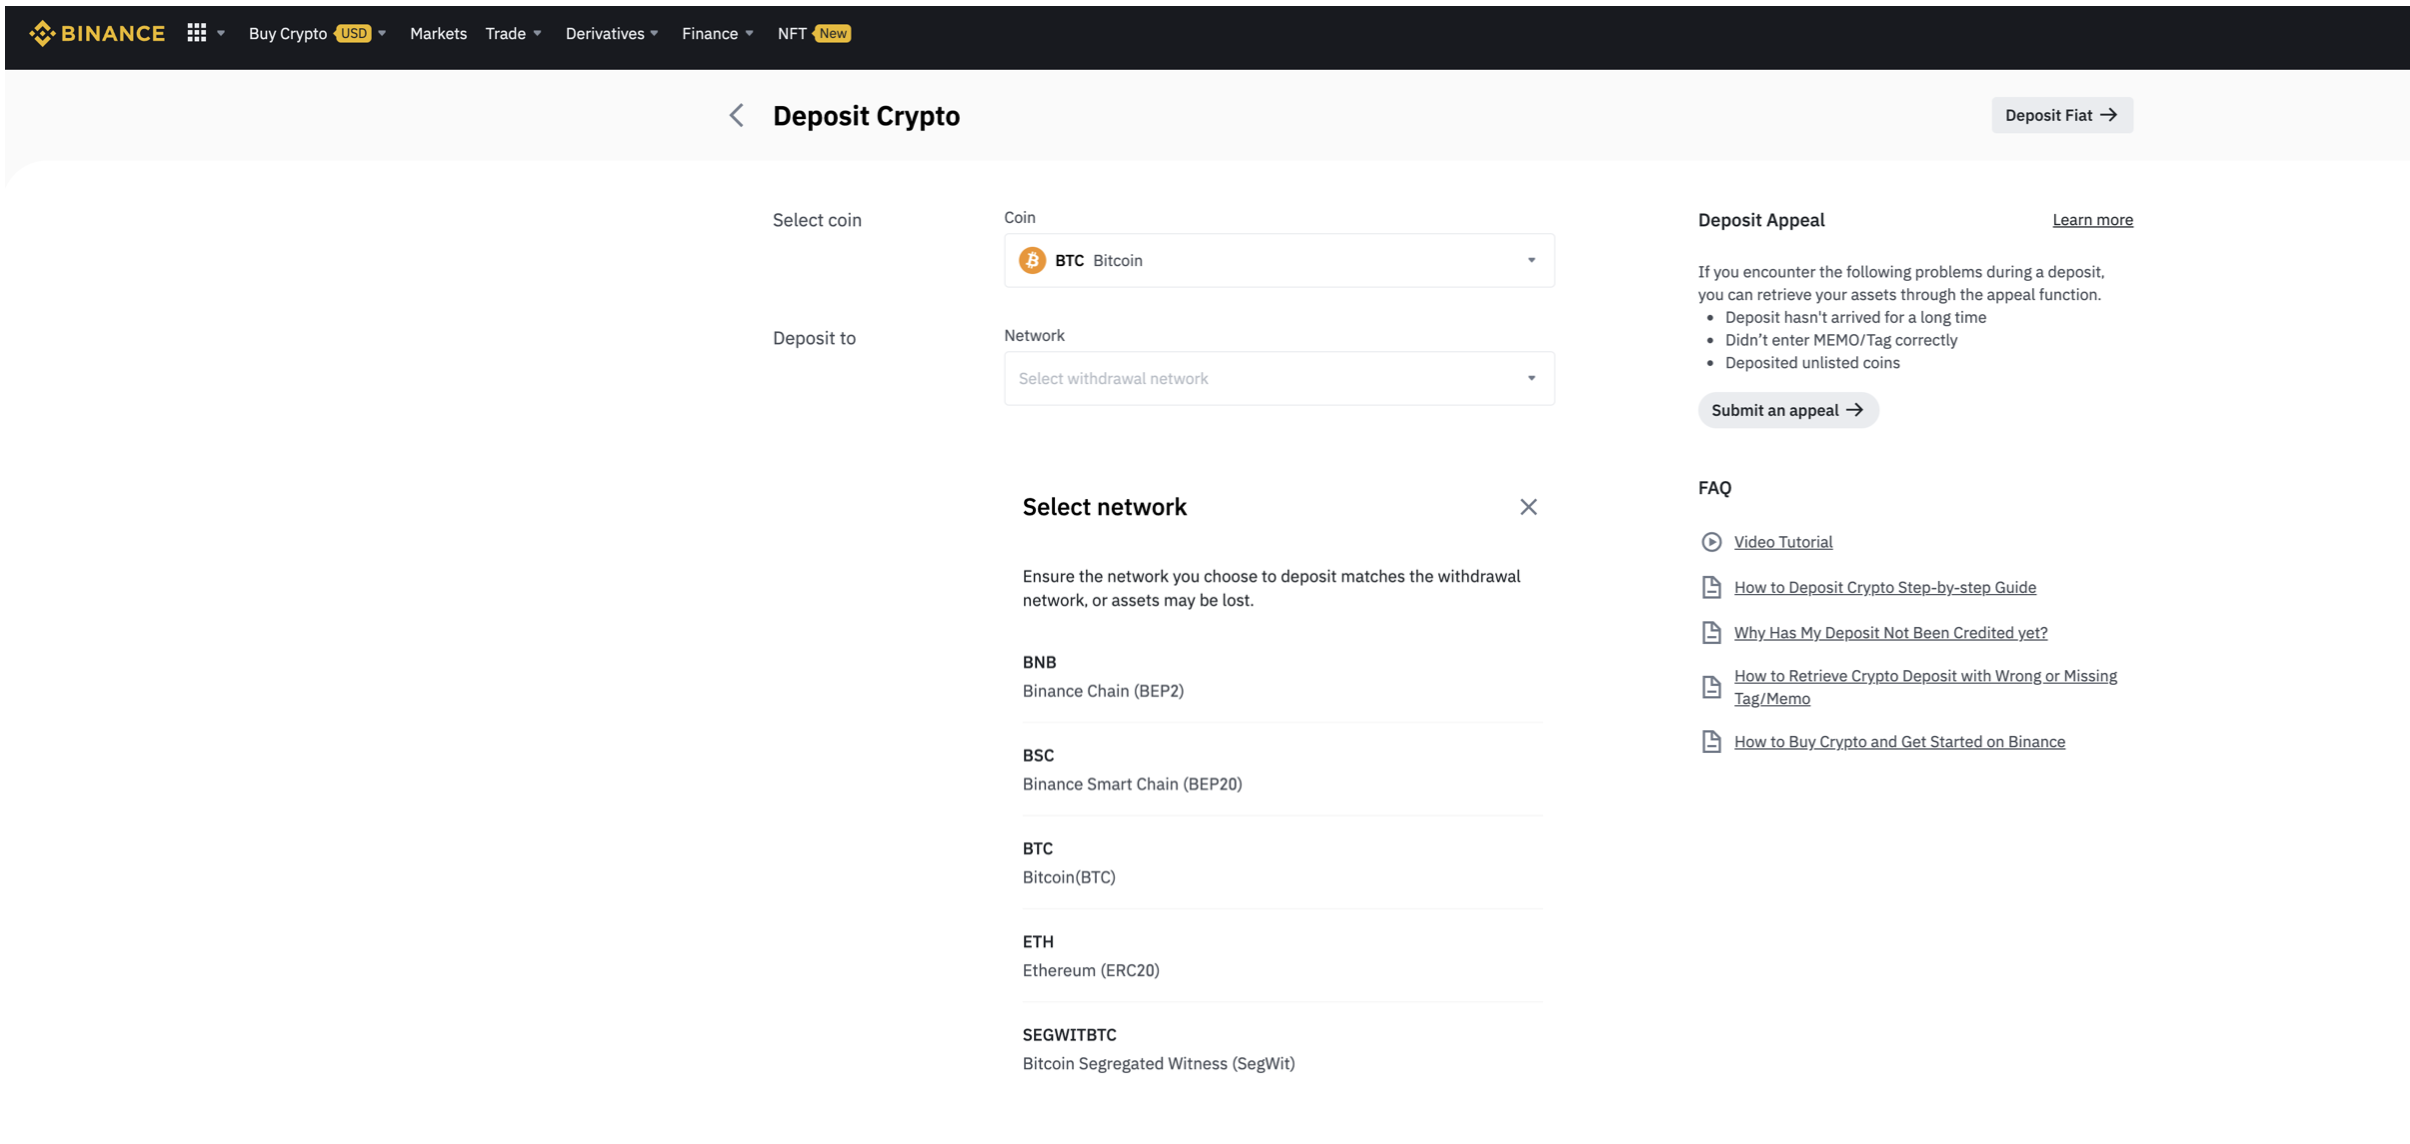Open the Learn more link
Screen dimensions: 2410x1144
[x=2092, y=220]
